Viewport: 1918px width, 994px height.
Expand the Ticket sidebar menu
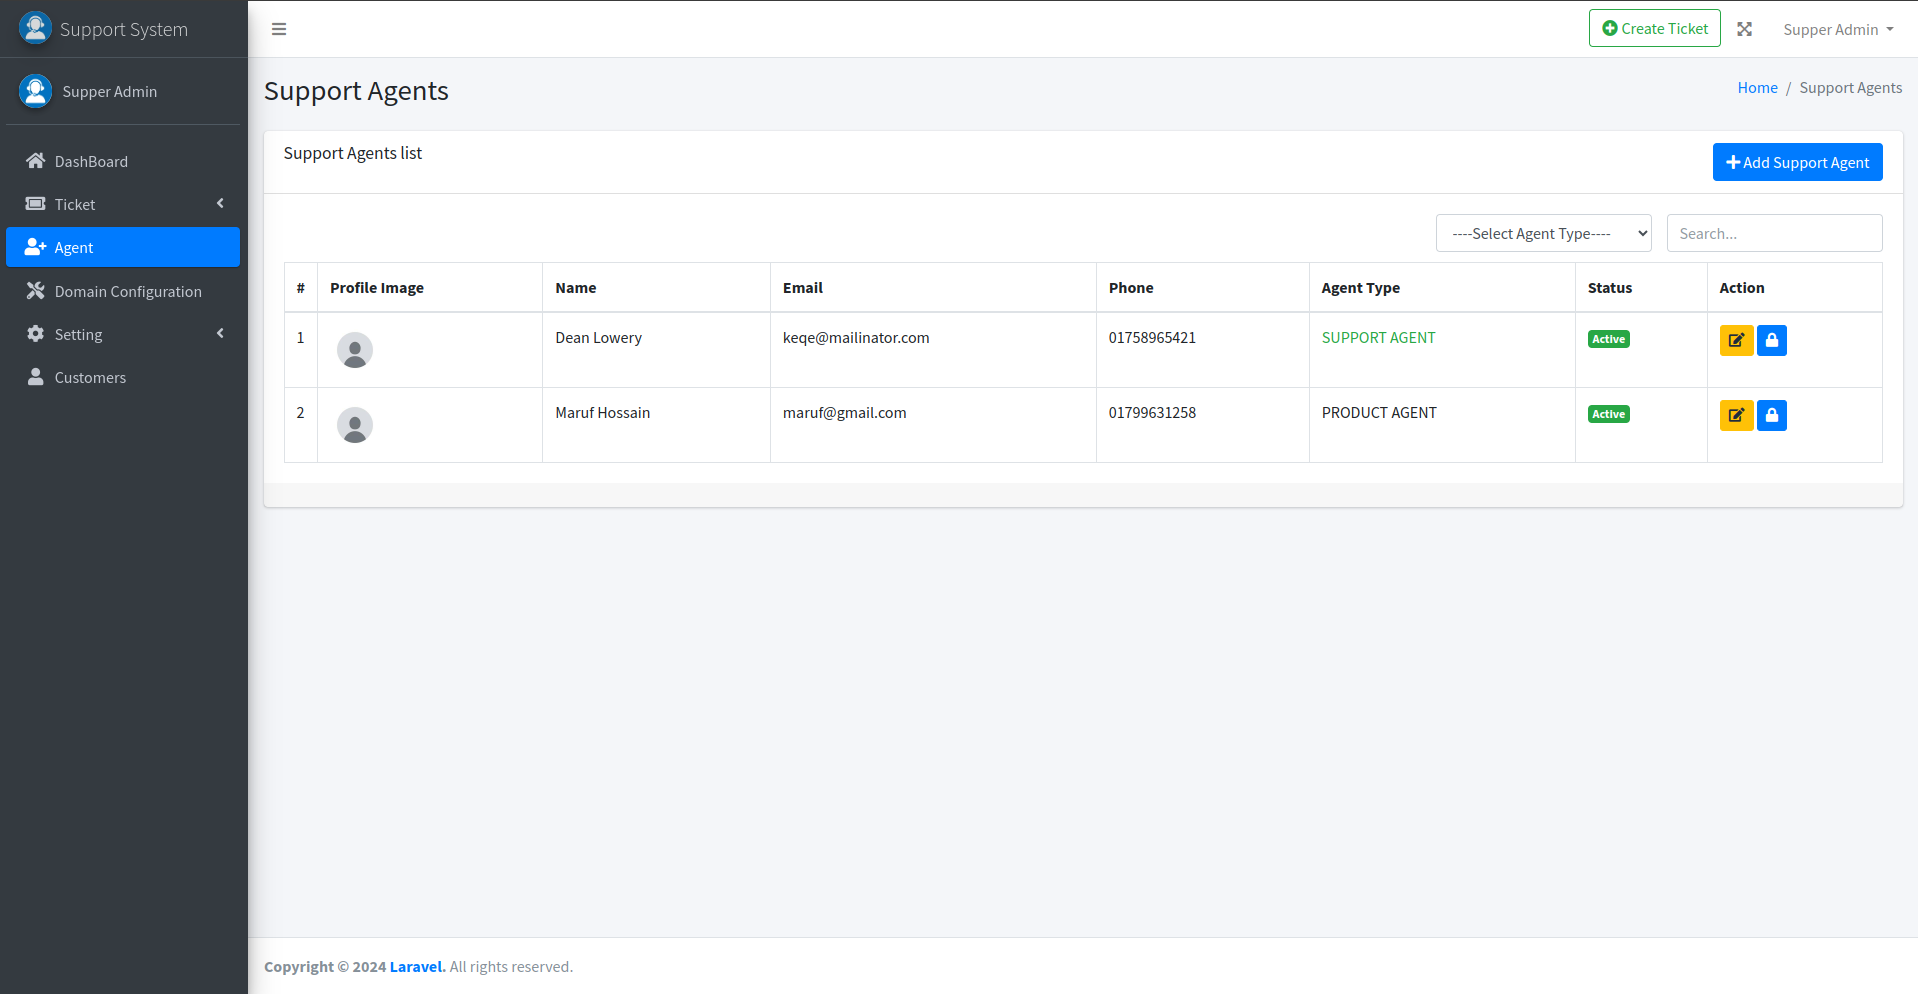click(123, 204)
